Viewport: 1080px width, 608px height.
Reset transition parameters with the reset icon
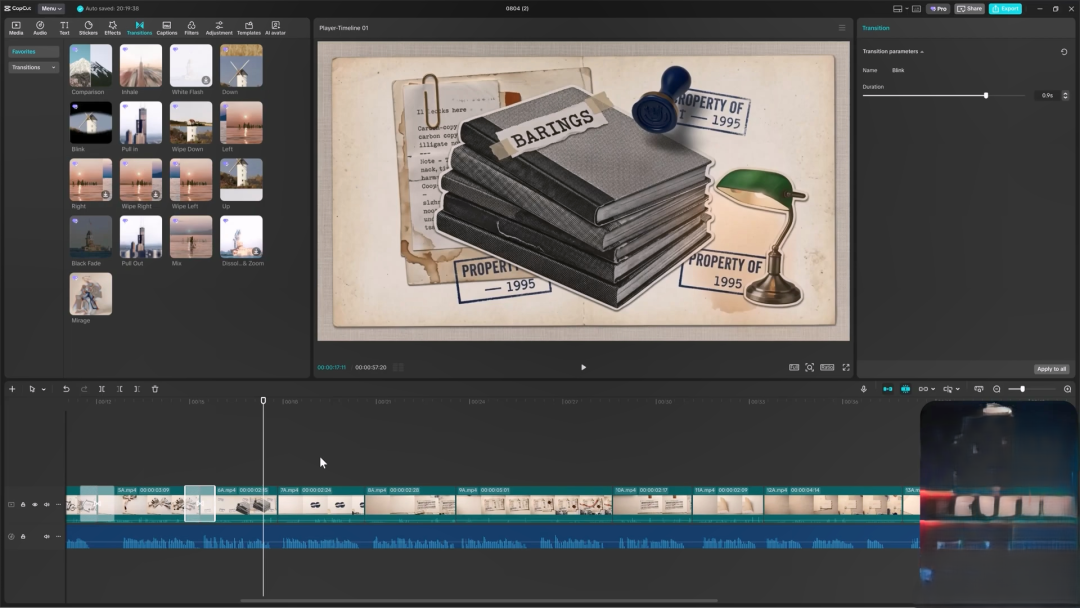tap(1064, 52)
